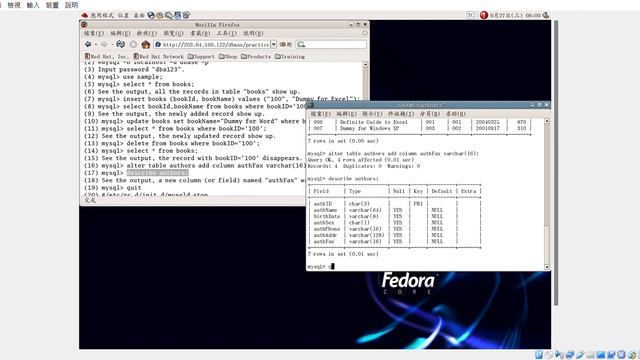Screen dimensions: 640x360
Task: Click the VirtualBox window vertical scrollbar
Action: 556,162
